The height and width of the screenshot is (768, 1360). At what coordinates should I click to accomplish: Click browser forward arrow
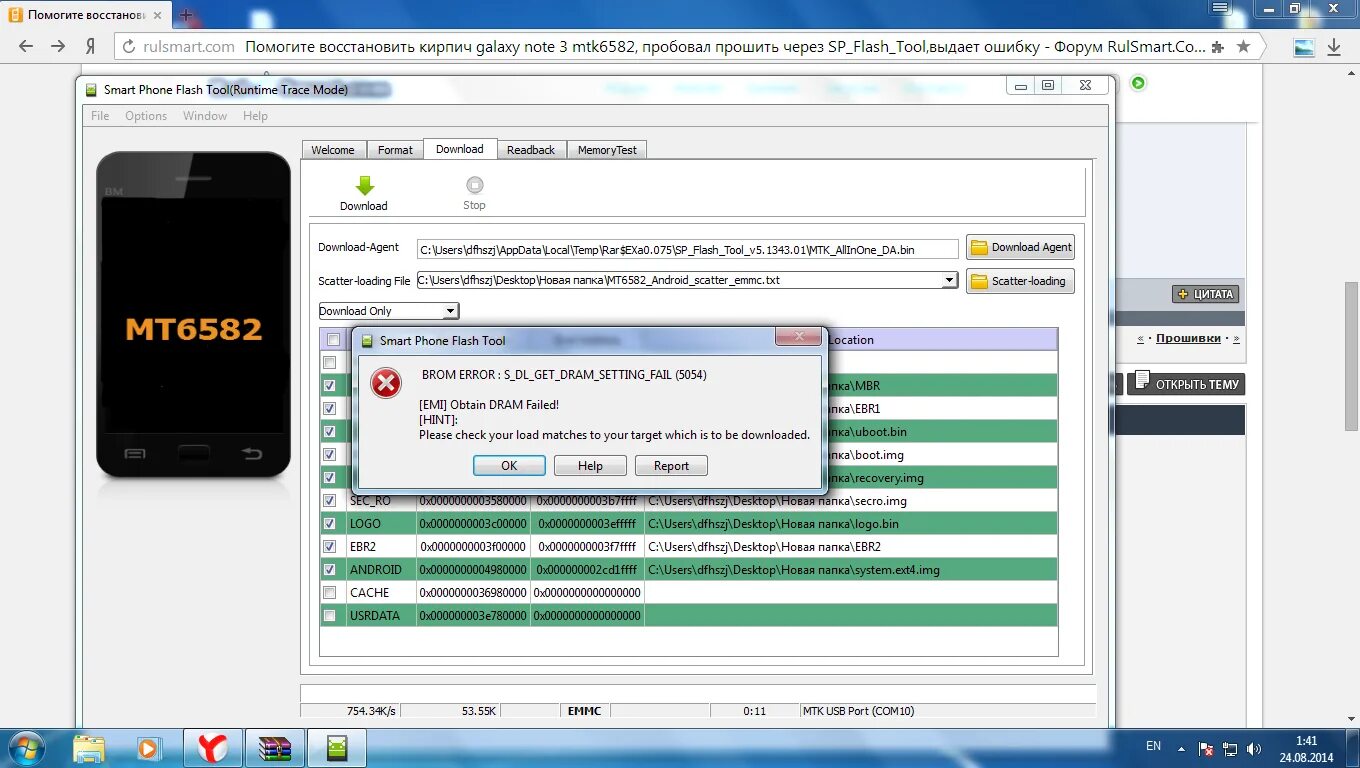click(x=58, y=46)
